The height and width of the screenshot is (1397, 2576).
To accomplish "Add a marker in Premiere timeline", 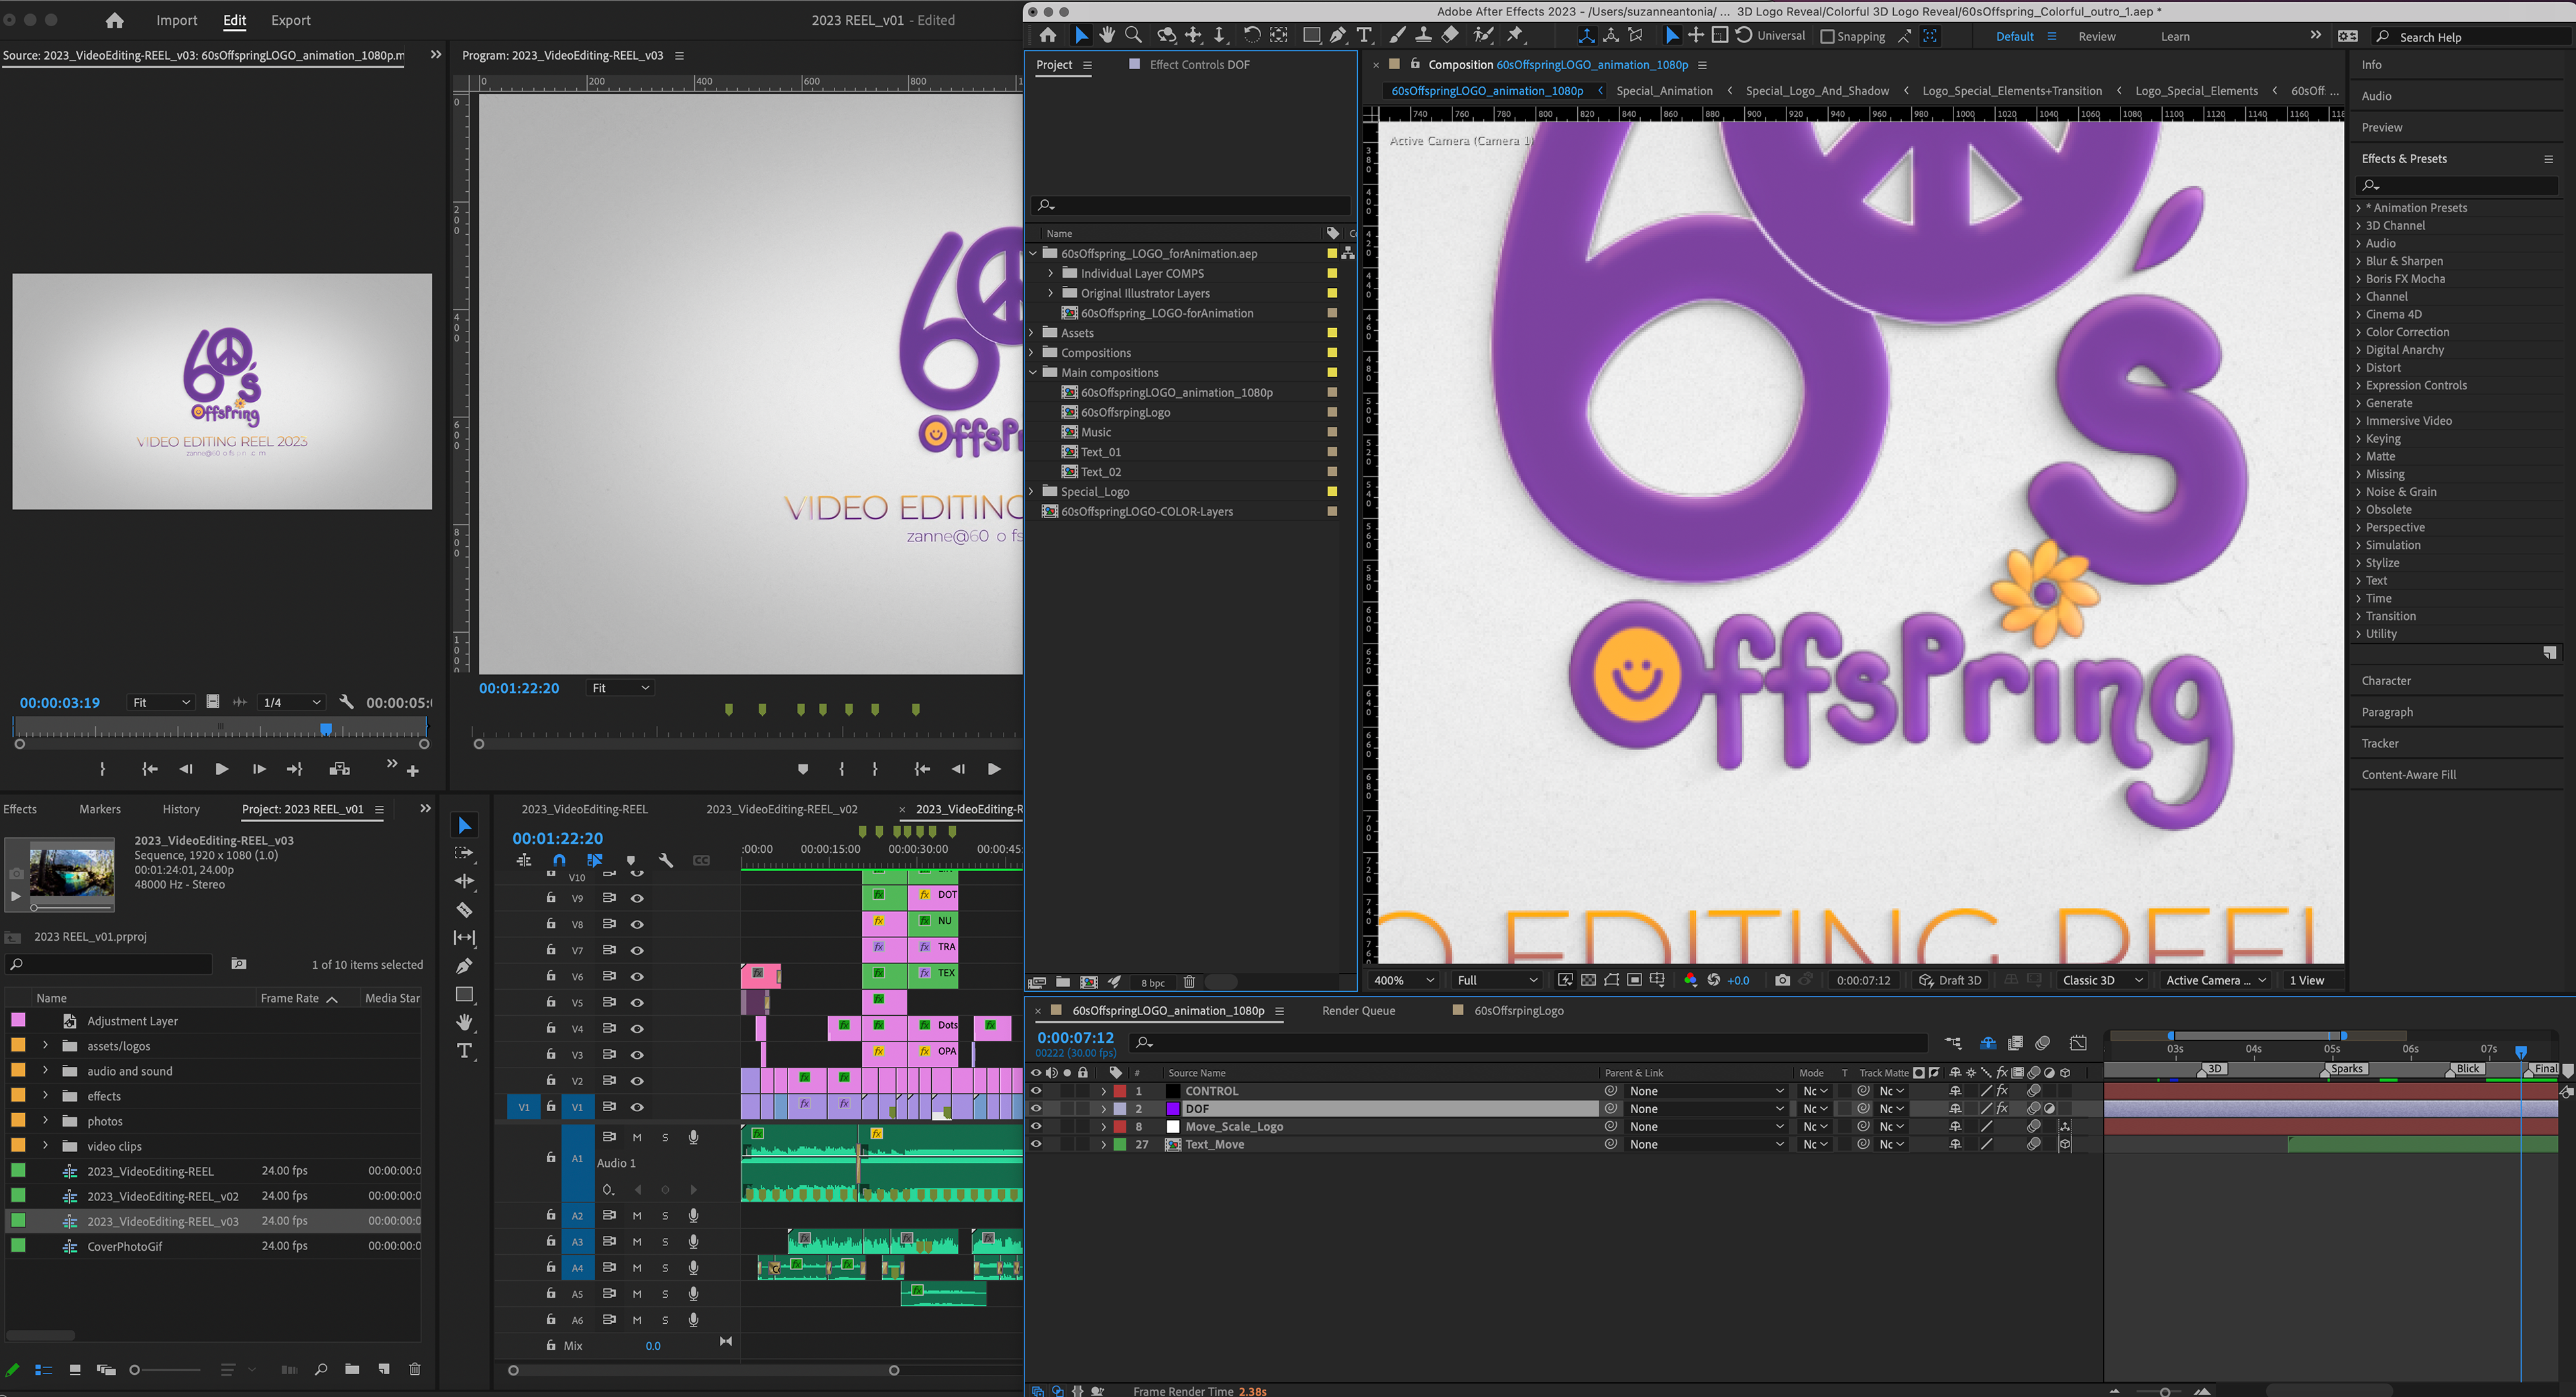I will pos(630,860).
